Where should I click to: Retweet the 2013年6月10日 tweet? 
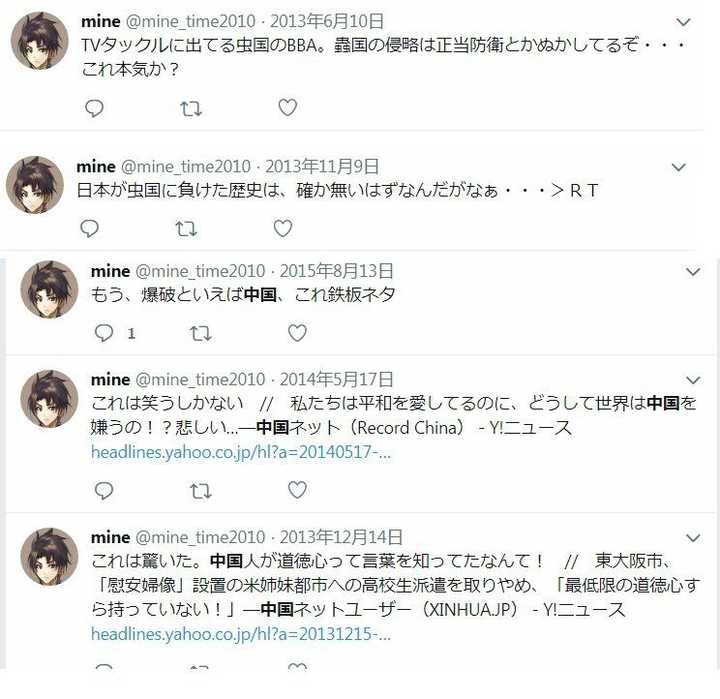(191, 109)
